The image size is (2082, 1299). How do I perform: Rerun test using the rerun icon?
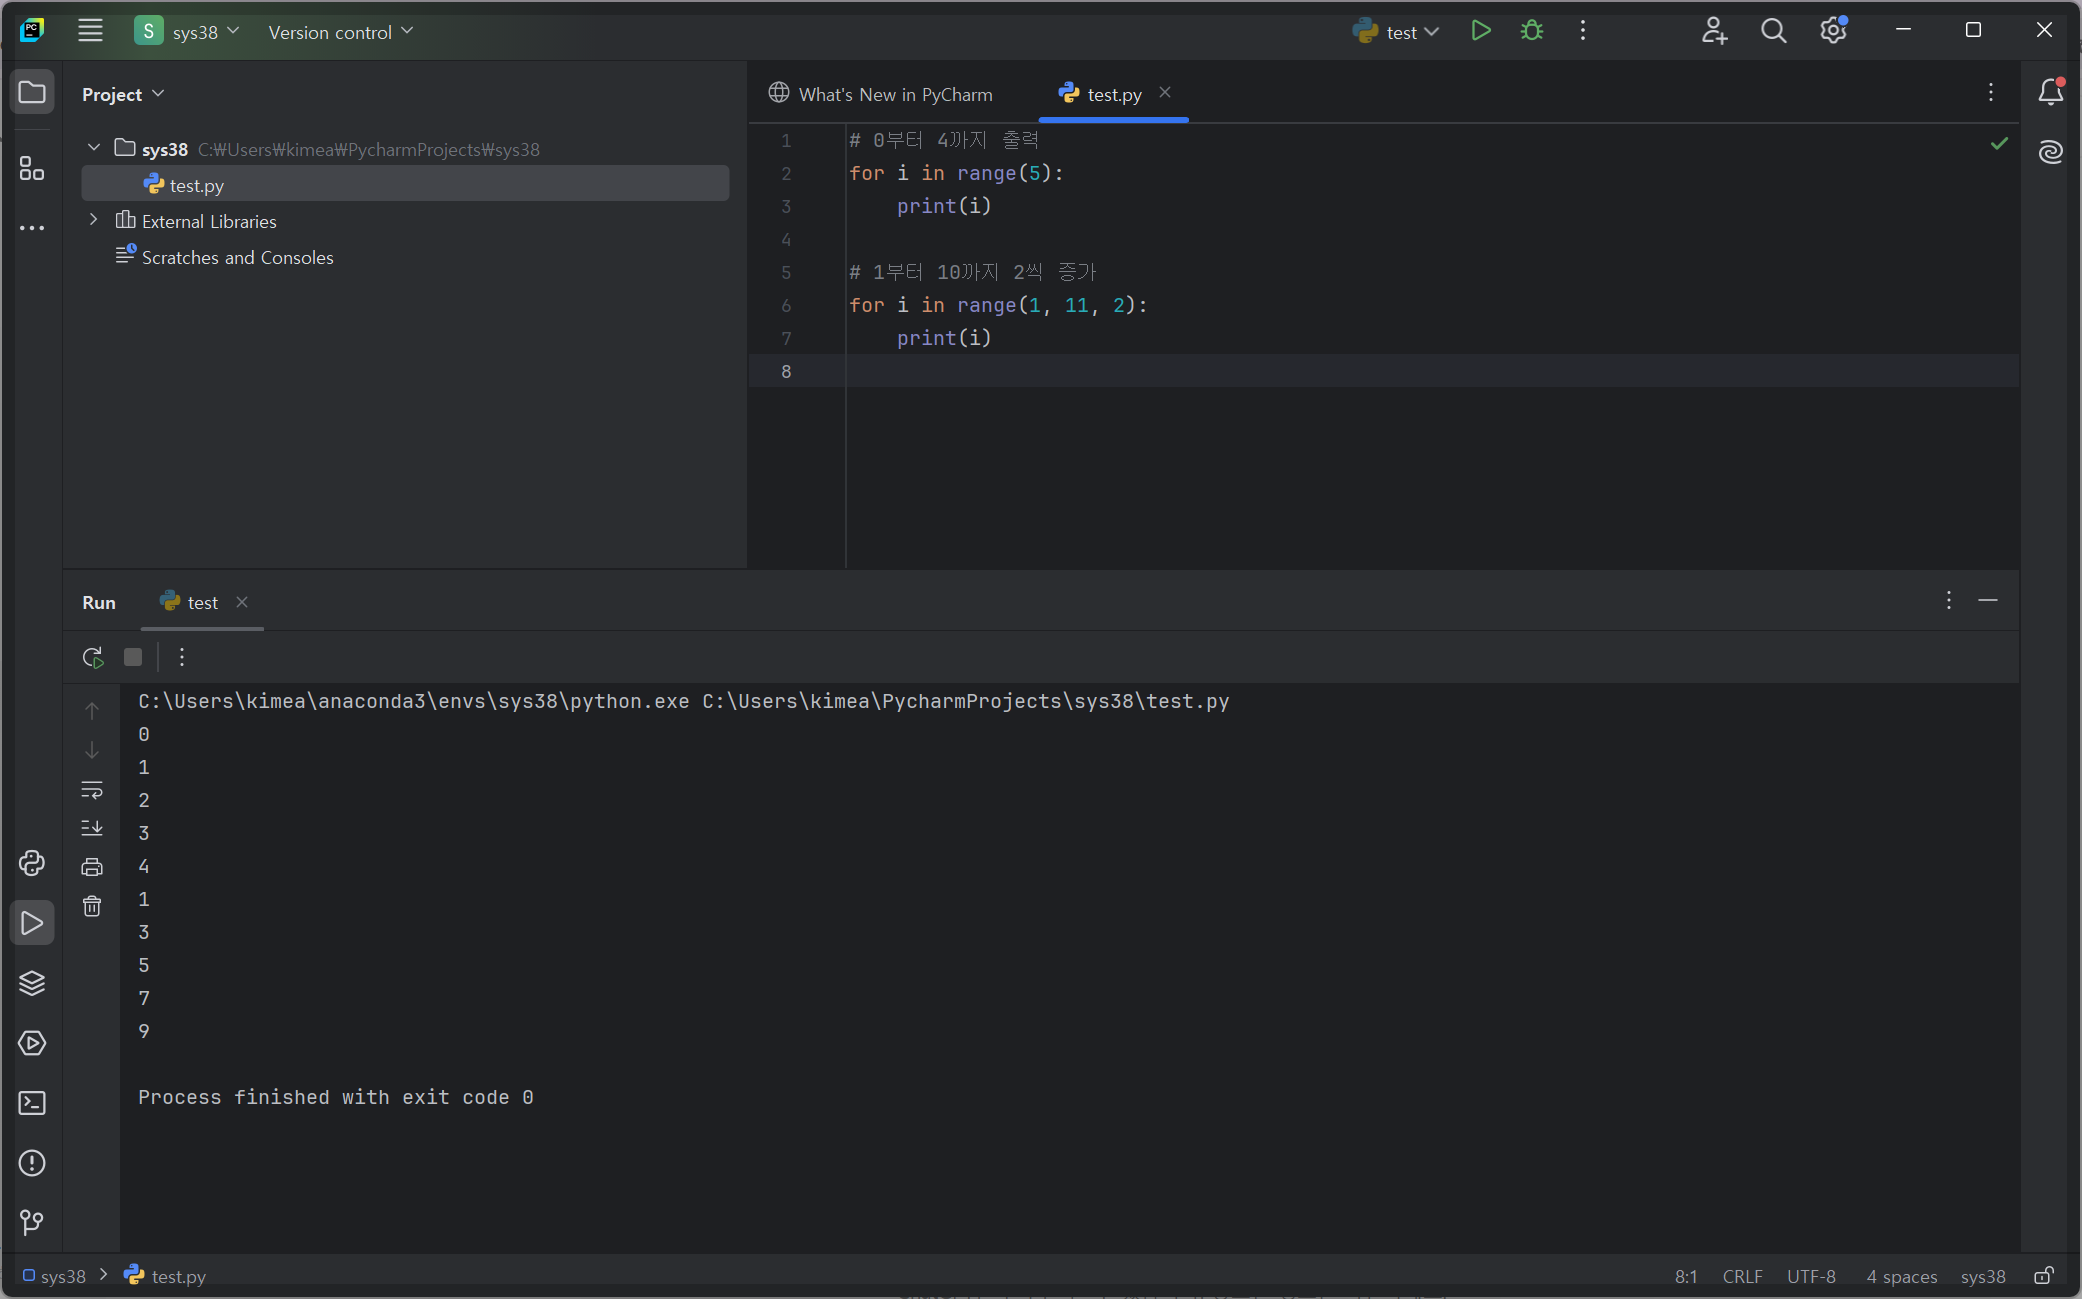tap(93, 657)
